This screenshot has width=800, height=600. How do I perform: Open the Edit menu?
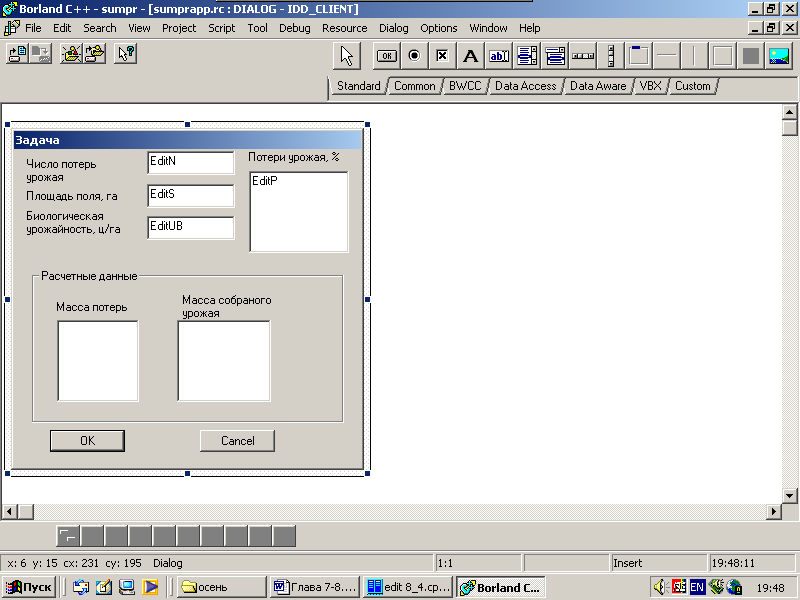tap(62, 28)
